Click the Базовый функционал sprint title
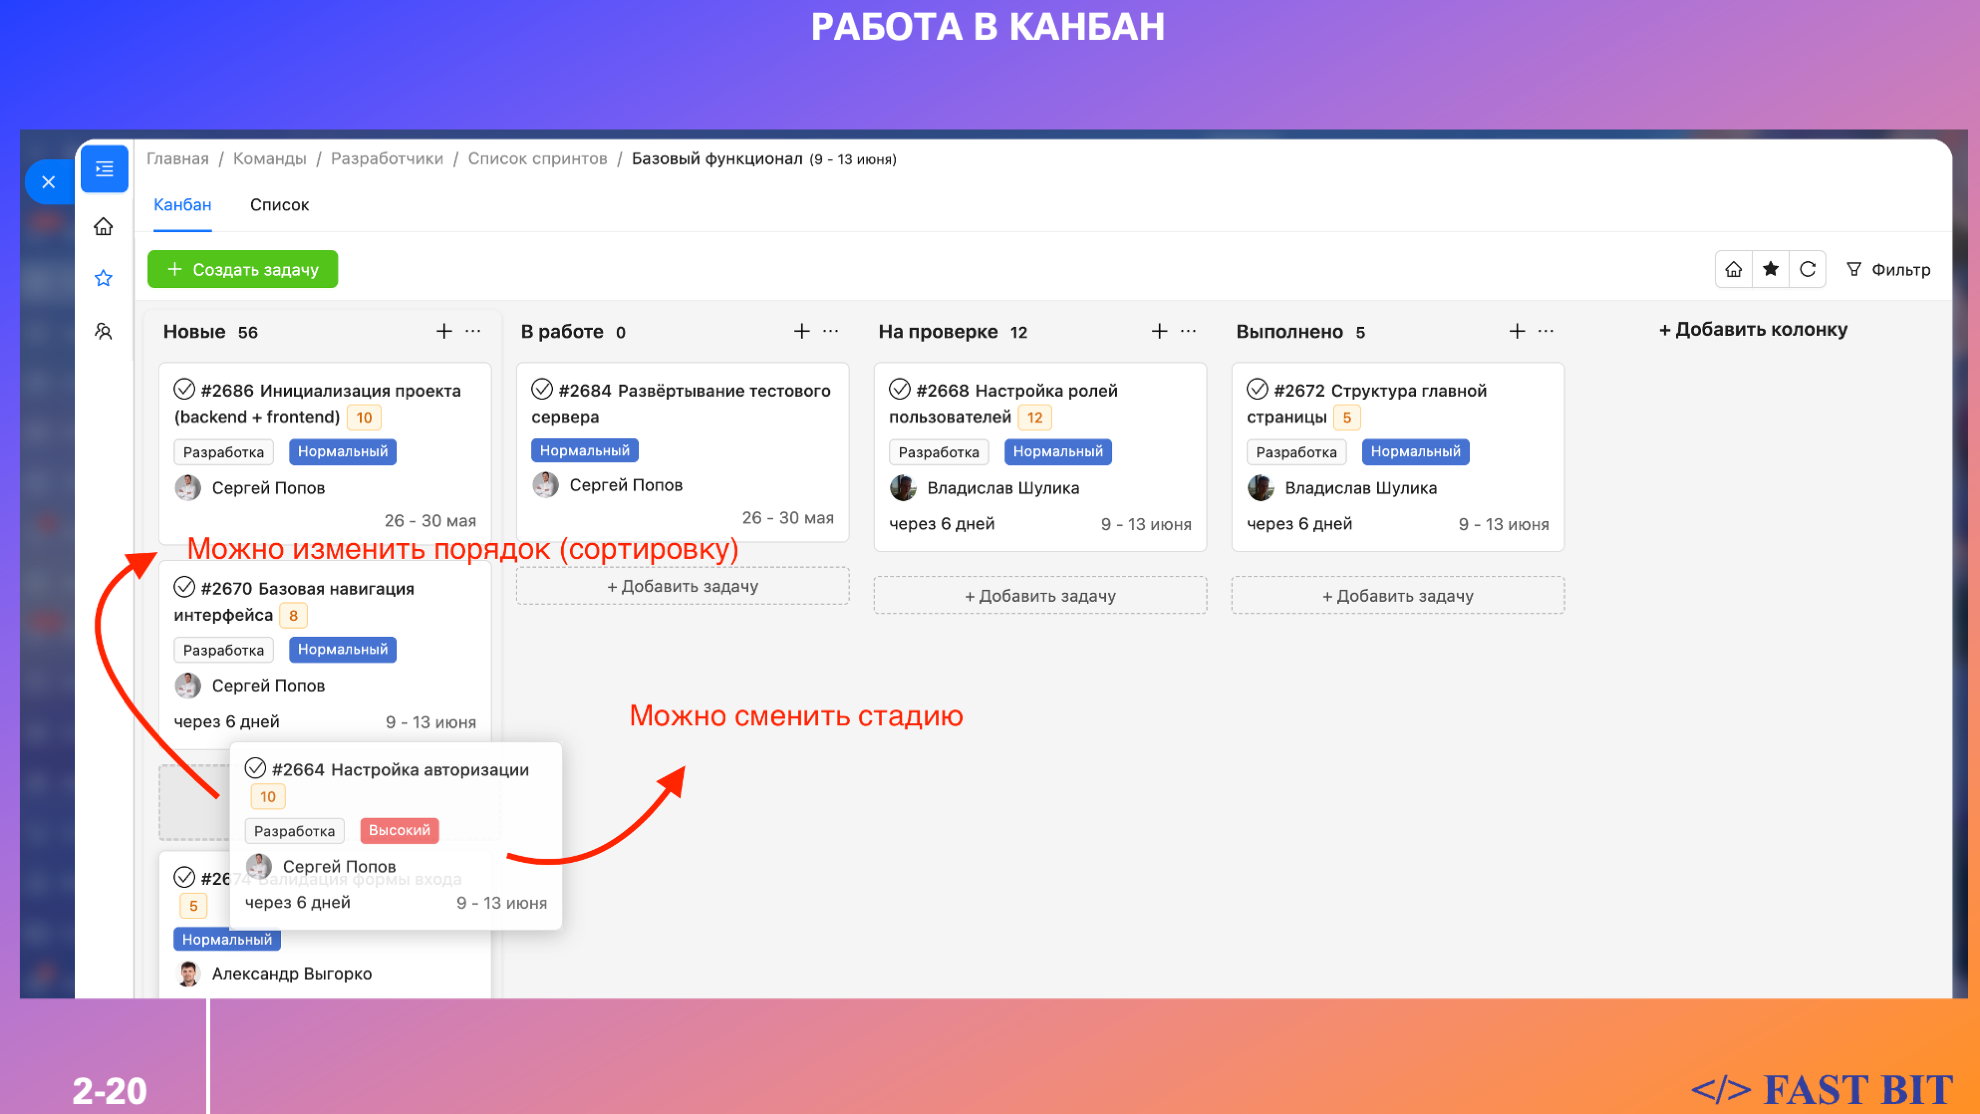This screenshot has height=1114, width=1980. click(x=717, y=159)
